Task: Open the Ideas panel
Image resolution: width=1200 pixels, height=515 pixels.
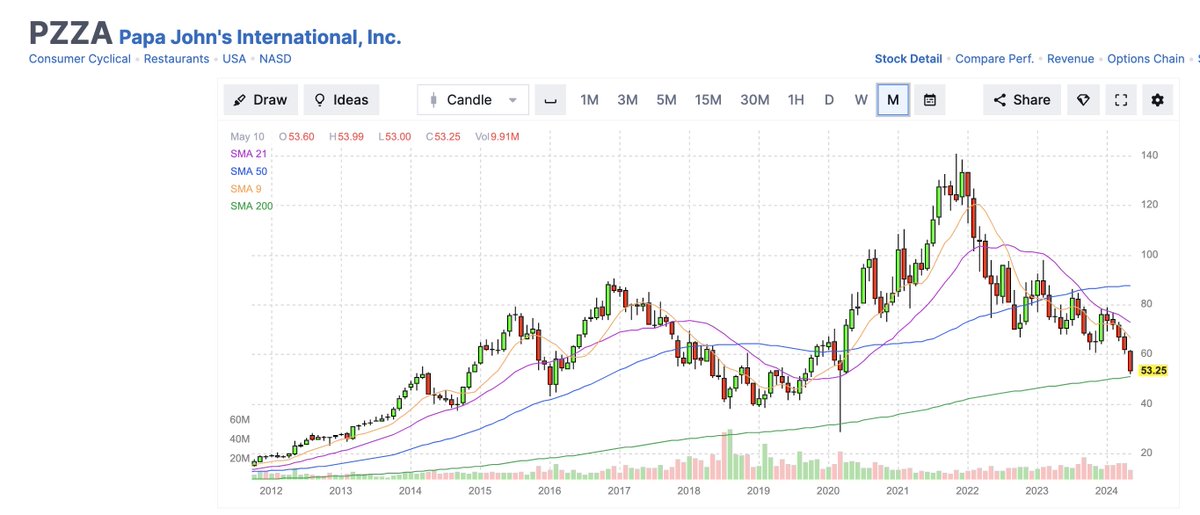Action: (x=342, y=100)
